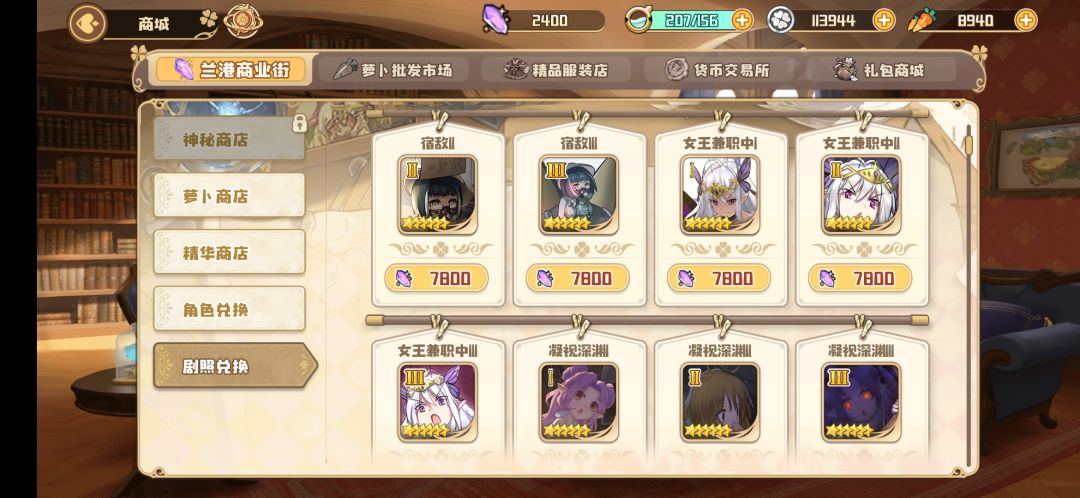Viewport: 1080px width, 498px height.
Task: Tap plus icon next to 113944 clover coins
Action: tap(884, 20)
